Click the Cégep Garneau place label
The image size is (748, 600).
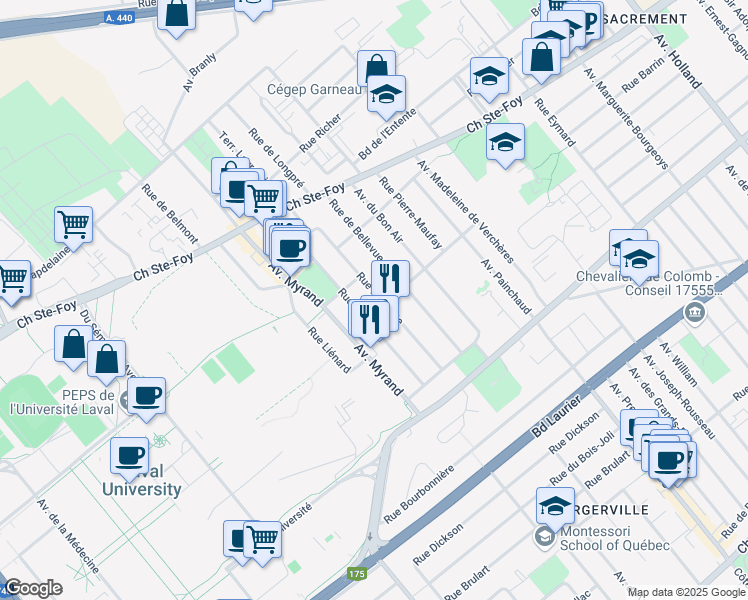[x=314, y=89]
